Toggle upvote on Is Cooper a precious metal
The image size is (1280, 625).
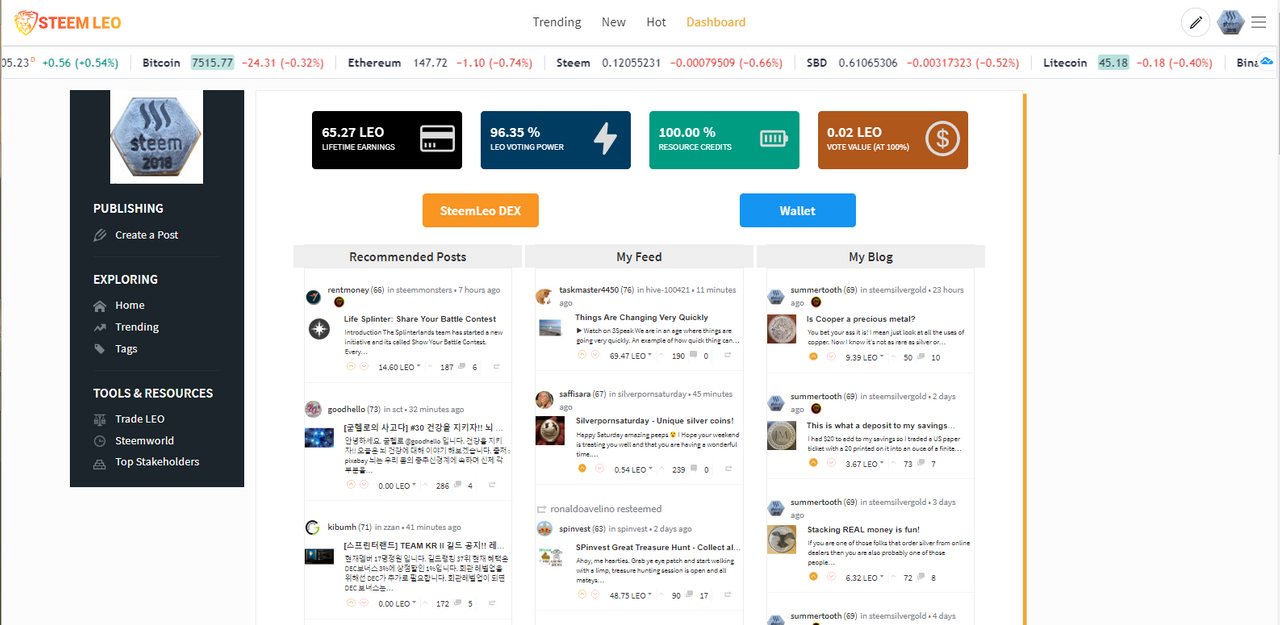[813, 357]
